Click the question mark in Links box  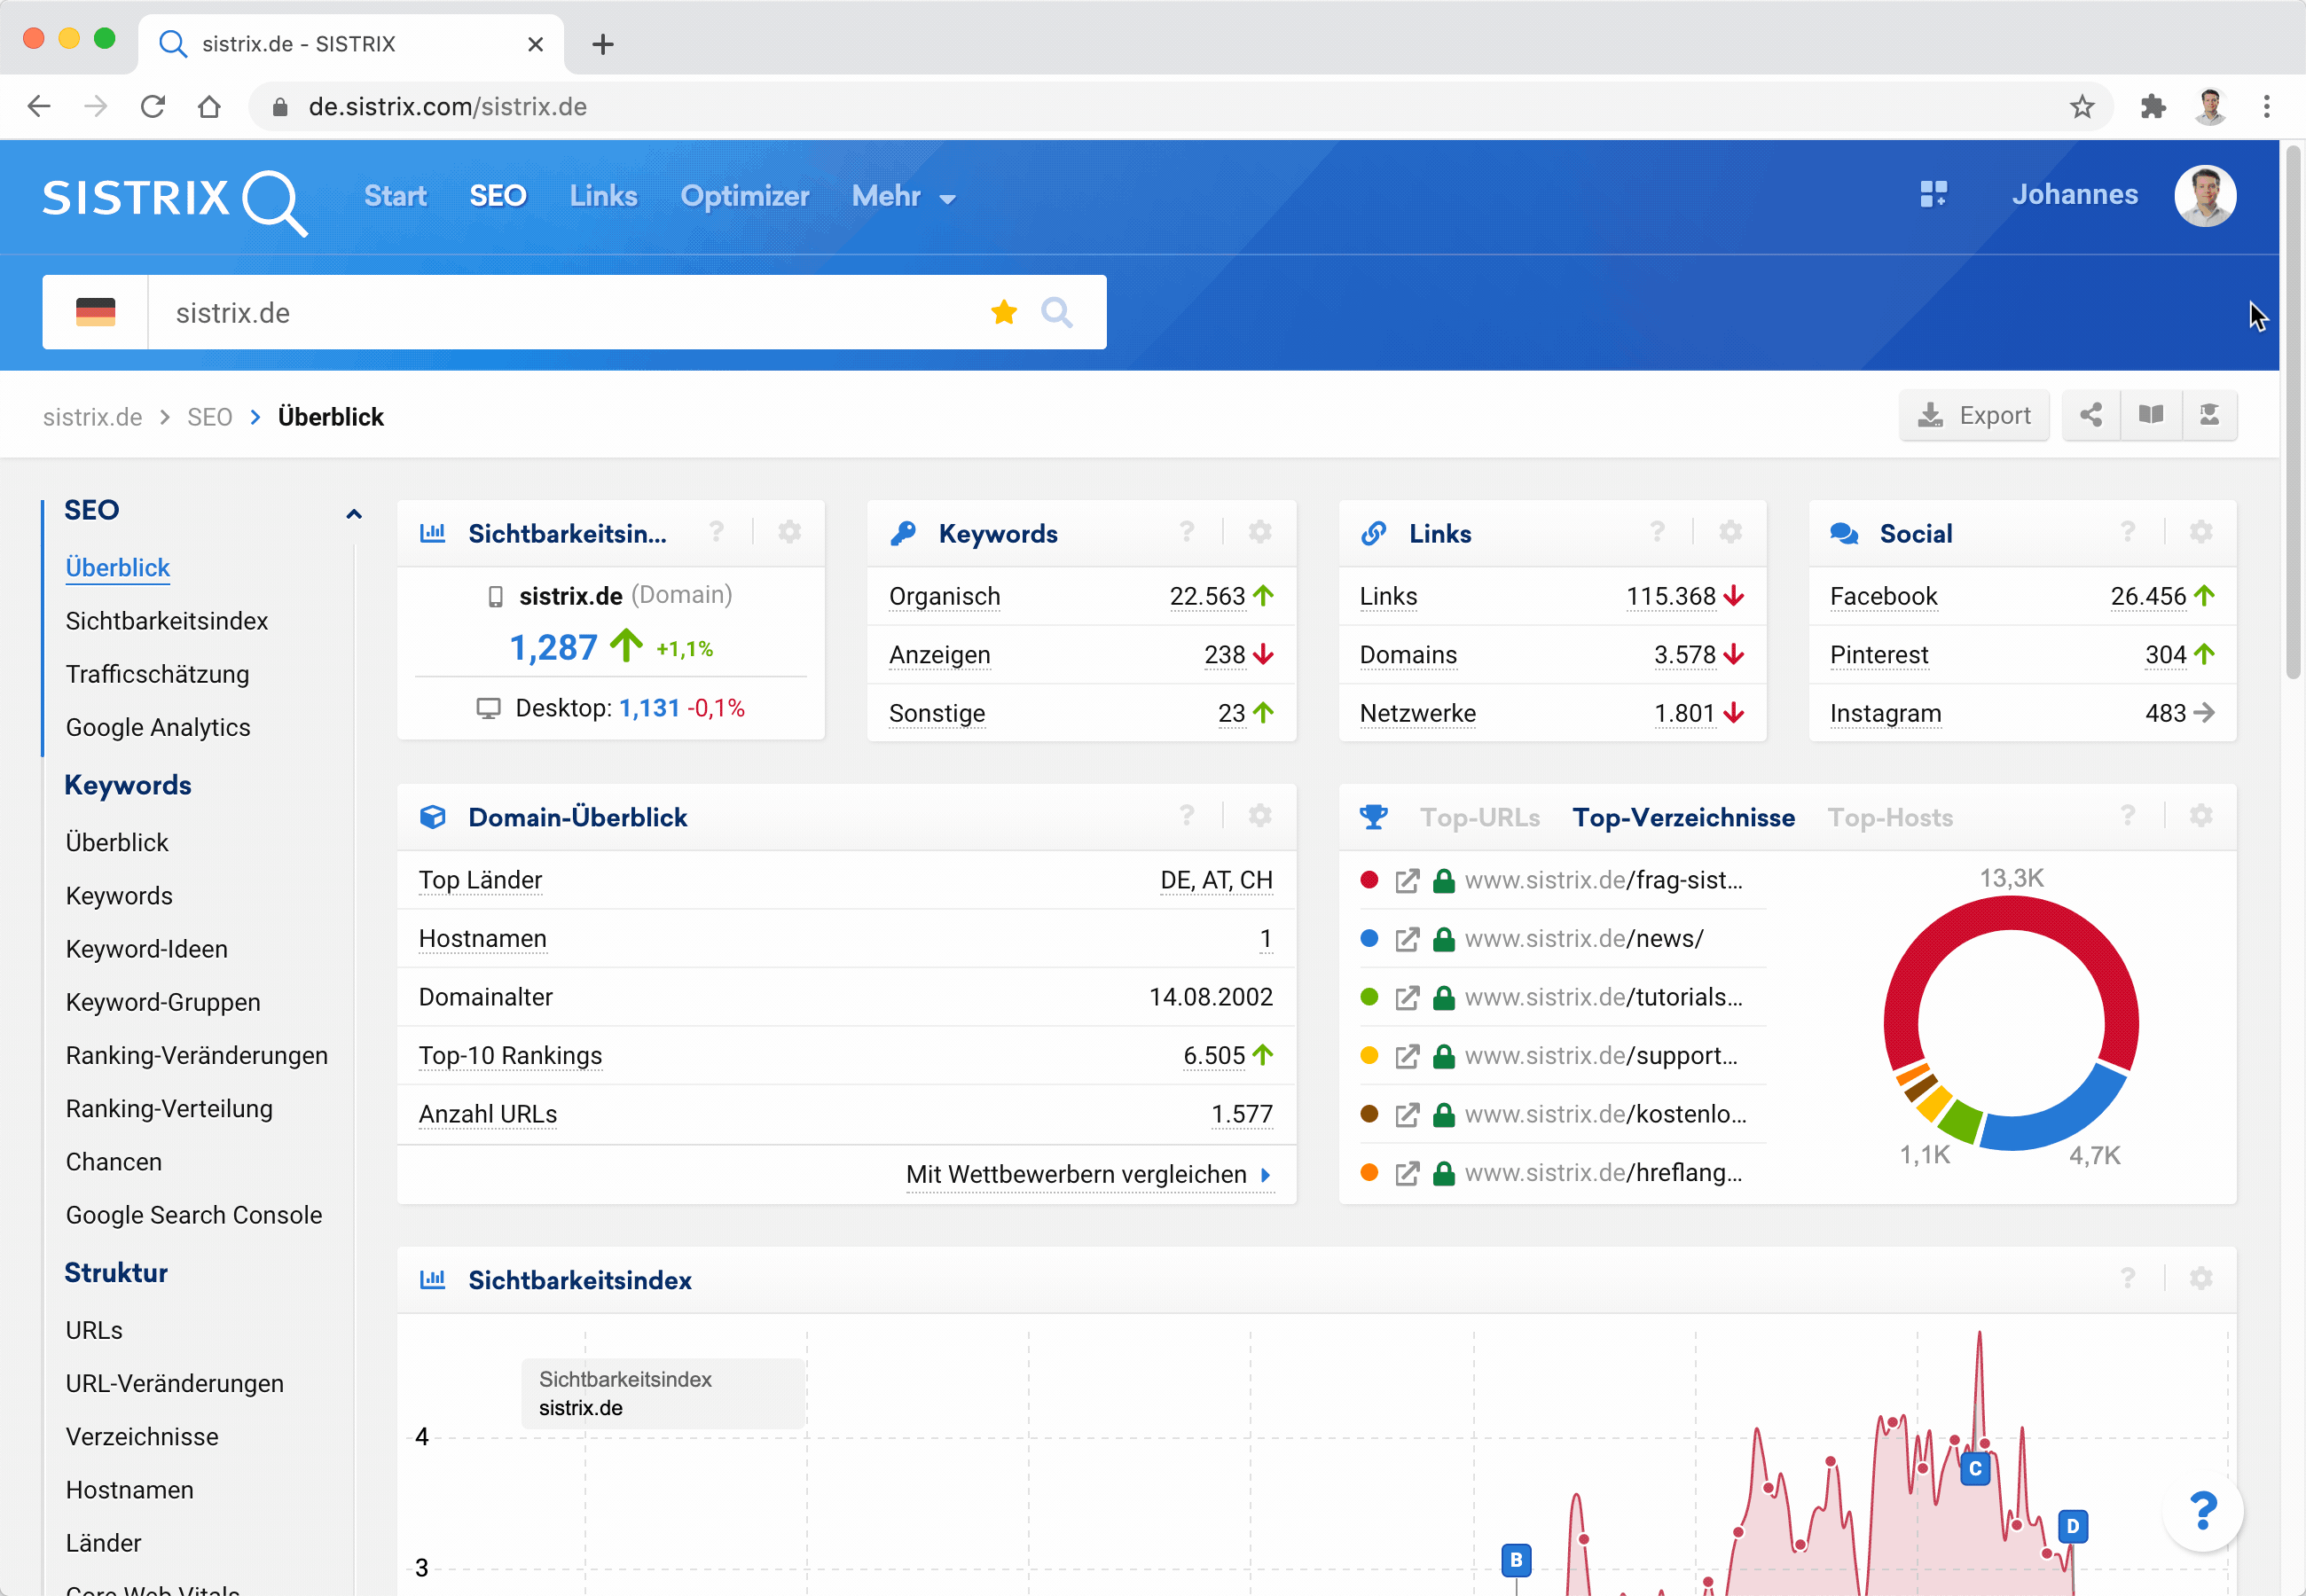tap(1657, 532)
